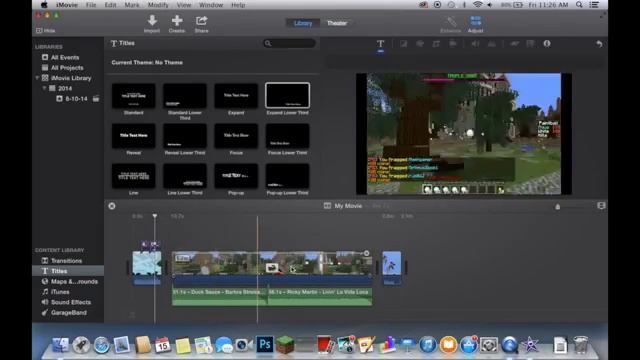Select All Projects in Libraries sidebar

tap(67, 68)
